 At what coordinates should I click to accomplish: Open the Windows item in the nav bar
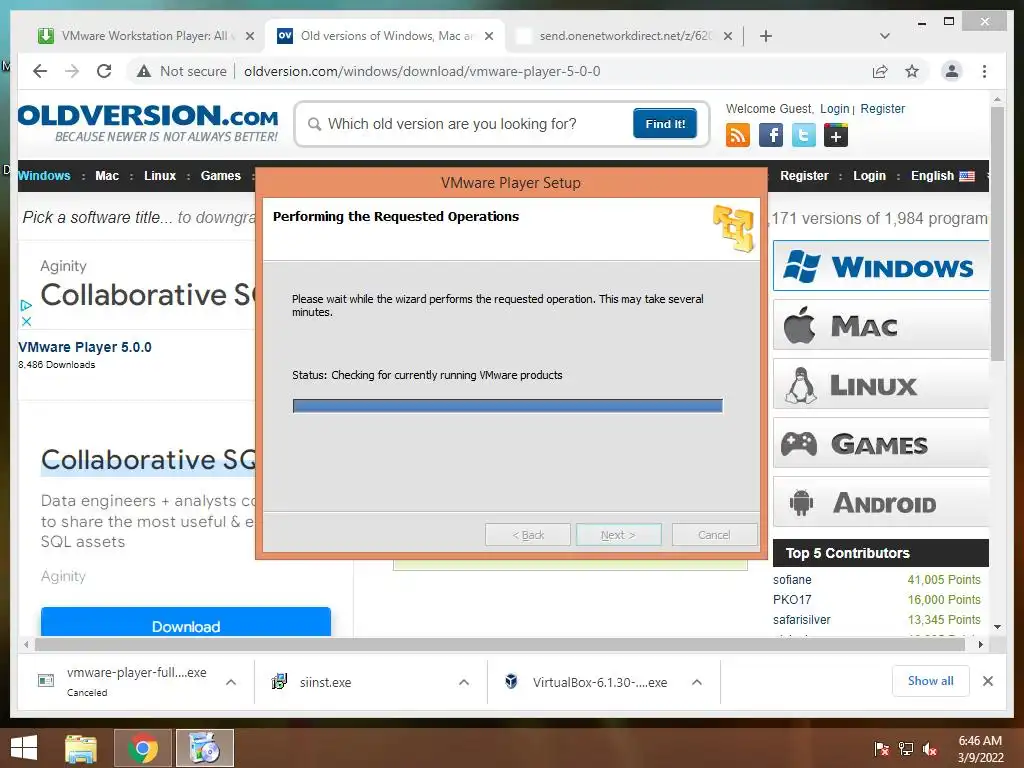click(x=44, y=176)
